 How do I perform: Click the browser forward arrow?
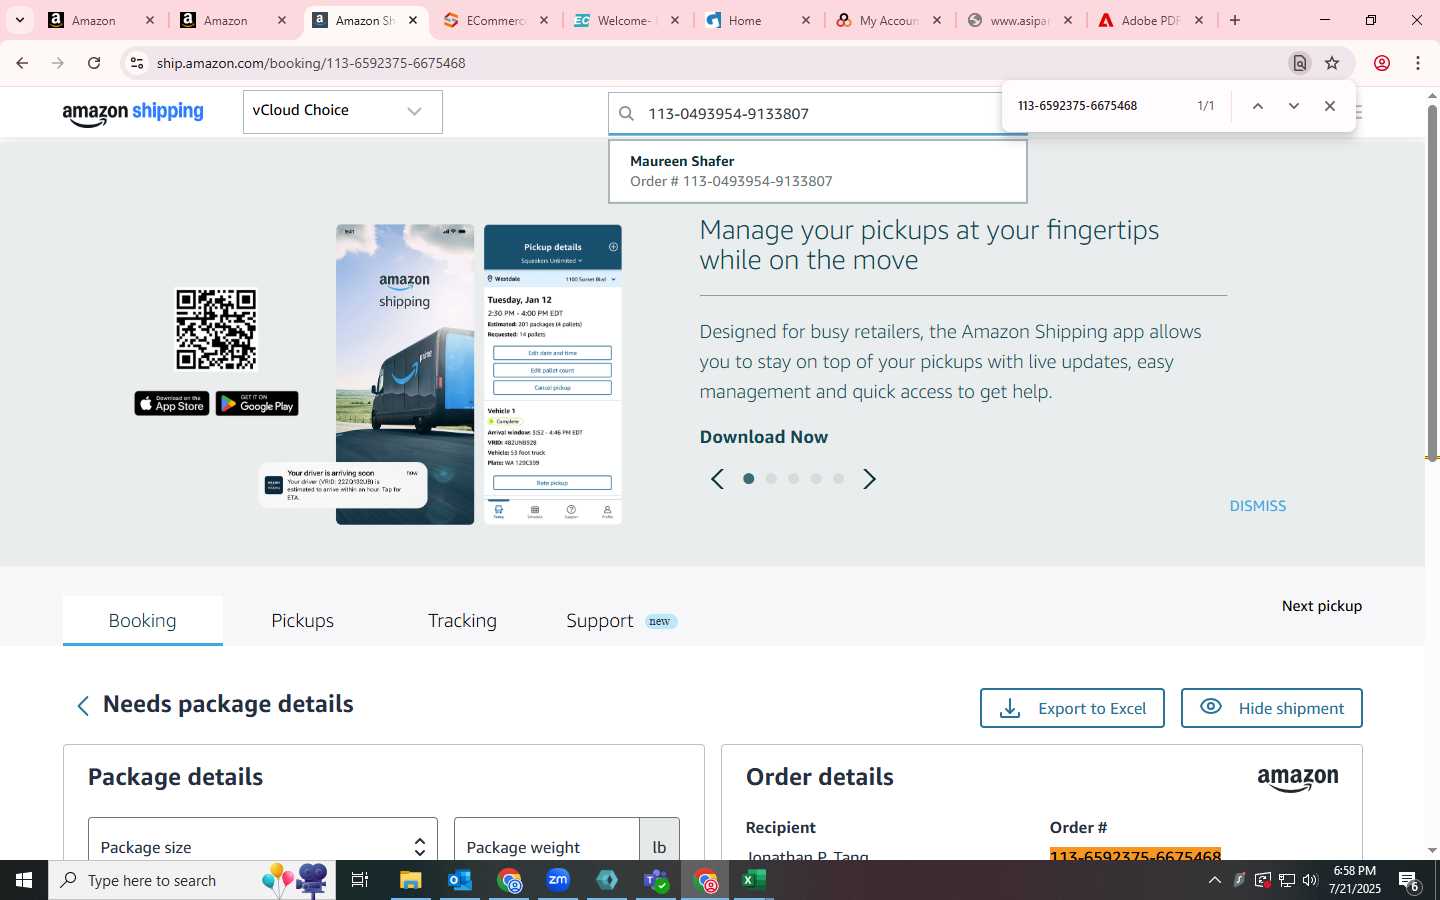coord(58,63)
